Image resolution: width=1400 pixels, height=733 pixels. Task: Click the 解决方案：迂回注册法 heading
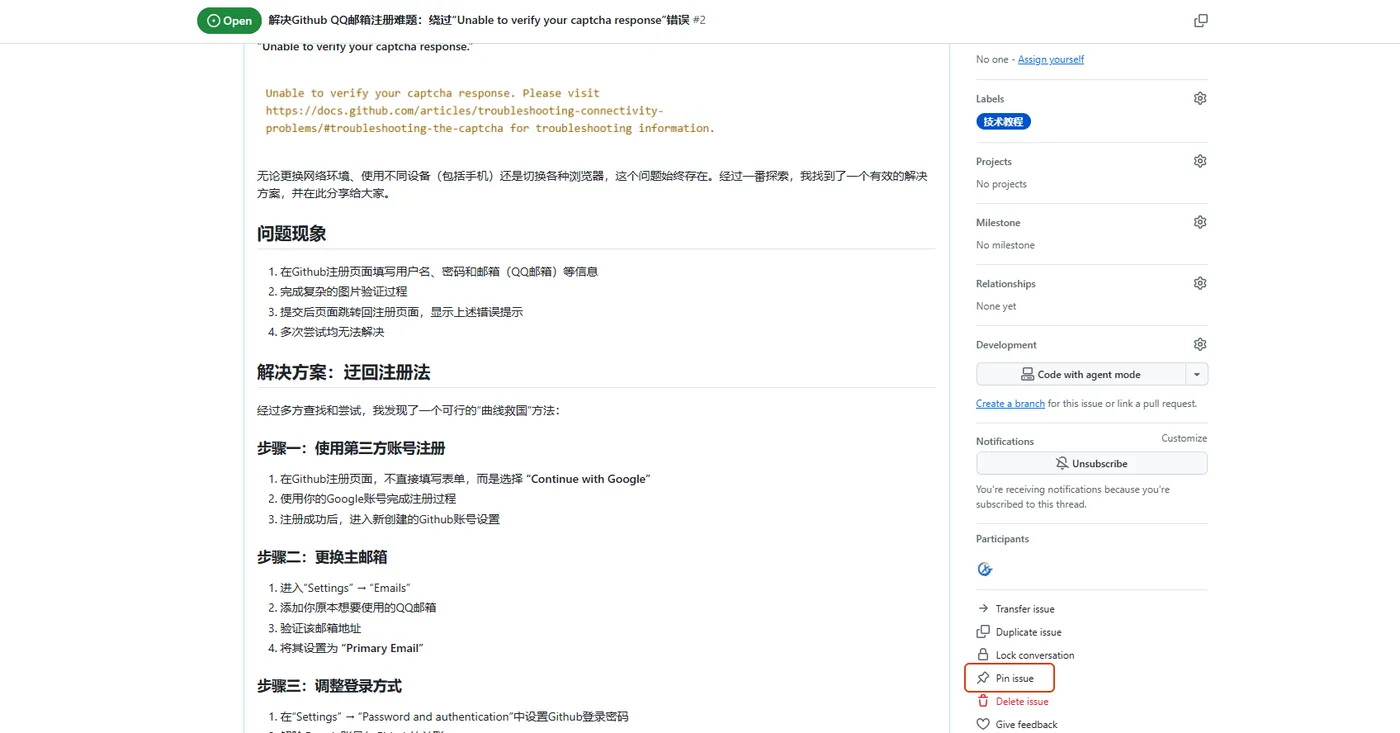click(x=344, y=372)
